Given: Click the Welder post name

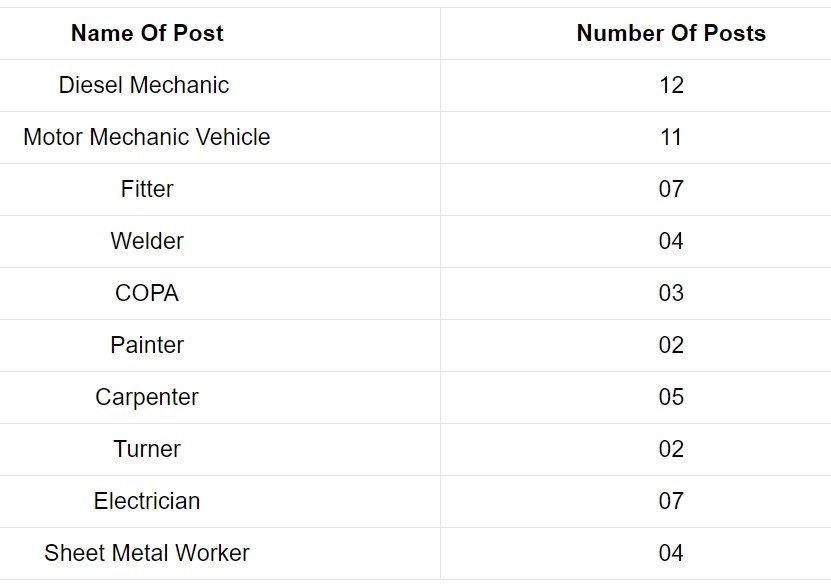Looking at the screenshot, I should click(147, 241).
